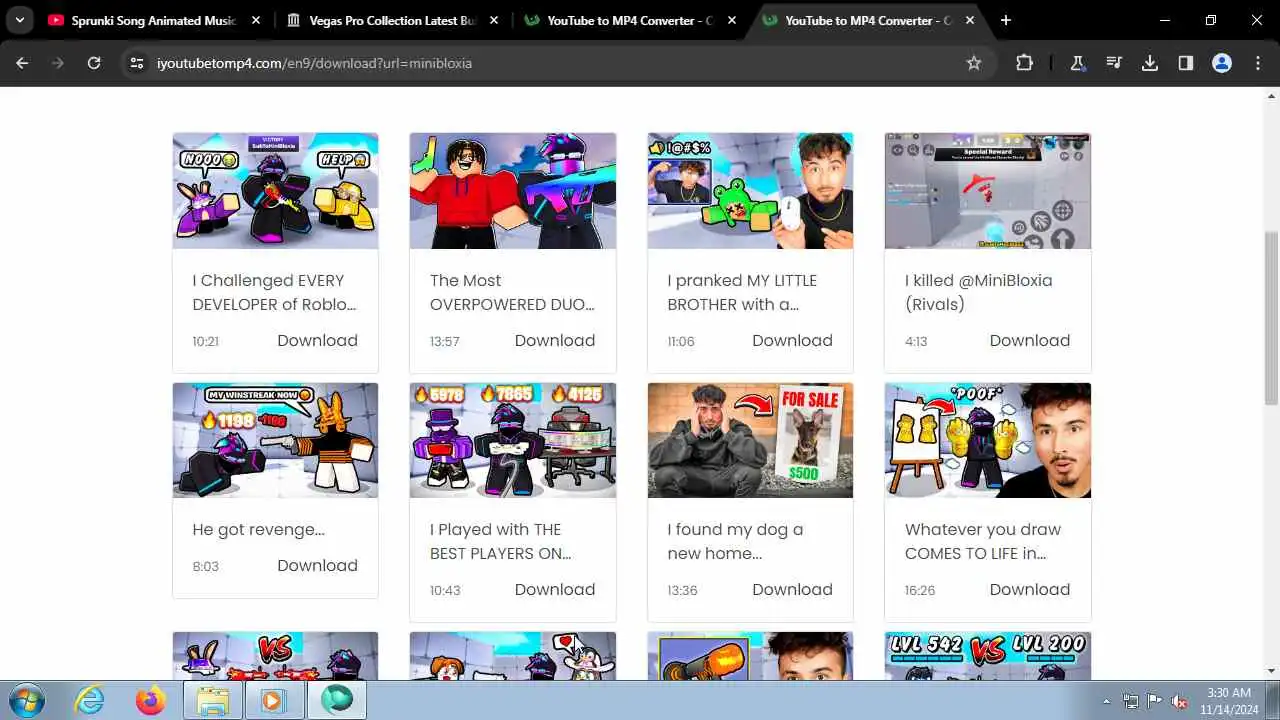This screenshot has width=1280, height=720.
Task: Open thumbnail of 'He got revenge...' video
Action: [275, 440]
